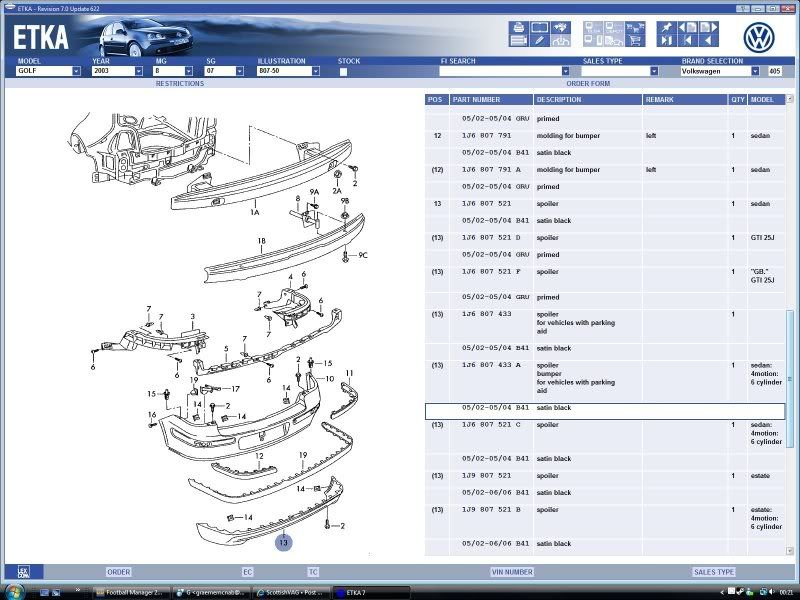This screenshot has width=800, height=600.
Task: Click the screen frame icon beside the printer
Action: 539,28
